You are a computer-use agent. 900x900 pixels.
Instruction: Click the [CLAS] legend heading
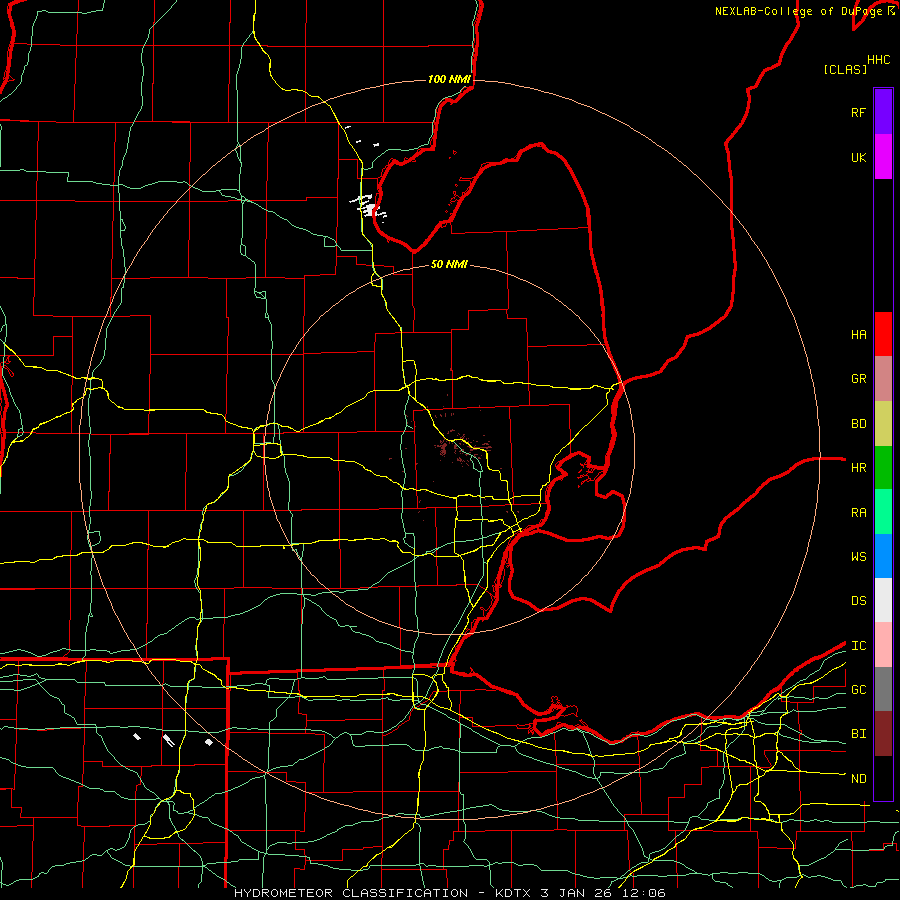tap(845, 69)
